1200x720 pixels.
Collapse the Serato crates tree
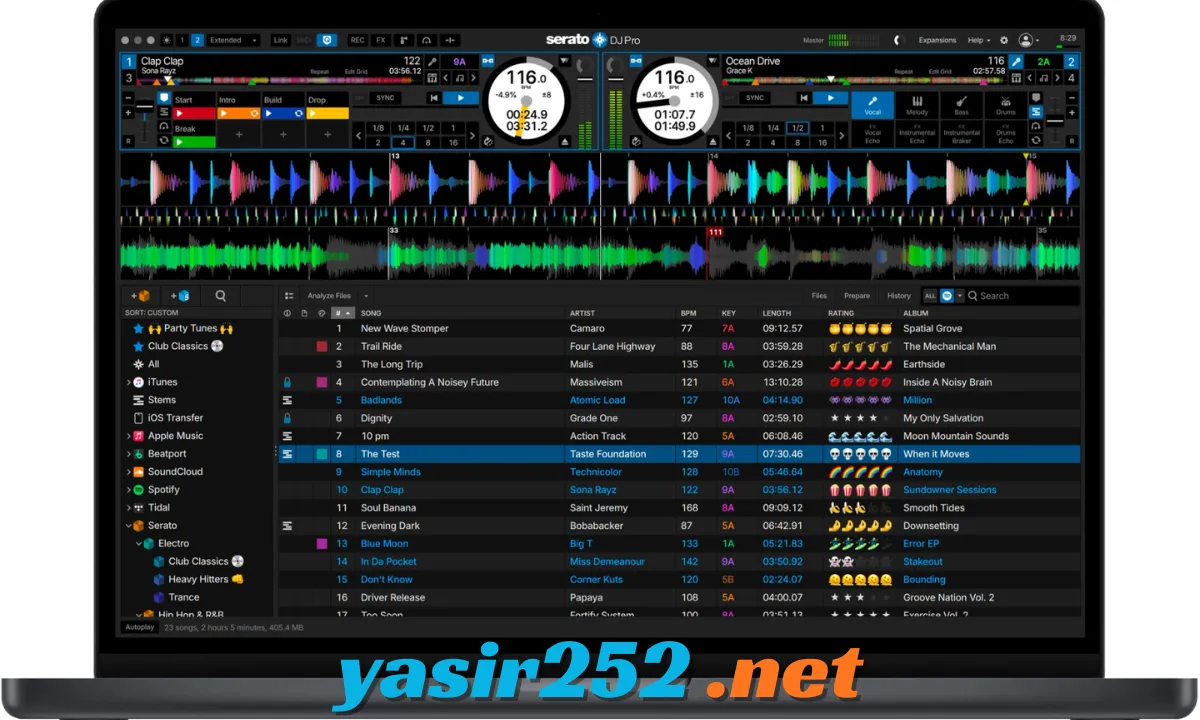[x=129, y=526]
